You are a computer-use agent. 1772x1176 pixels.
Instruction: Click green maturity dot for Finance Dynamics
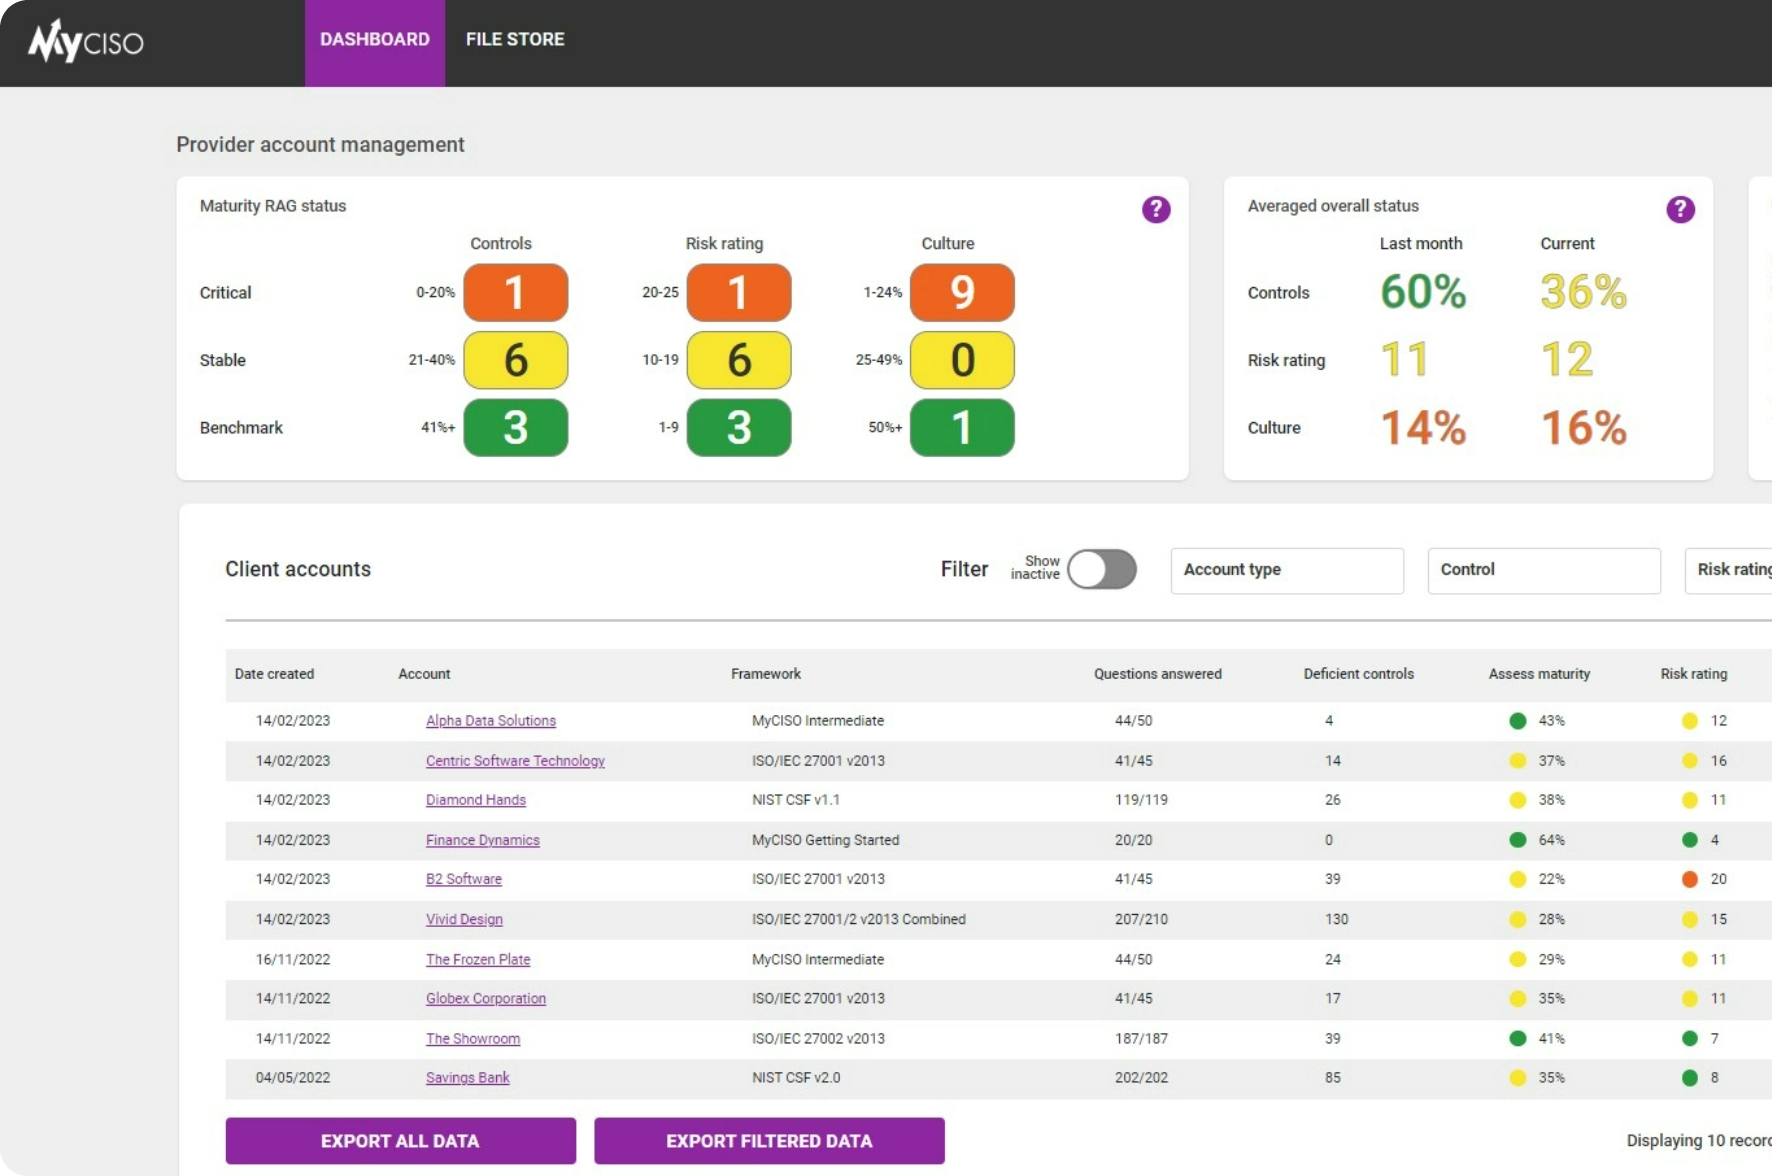1518,840
